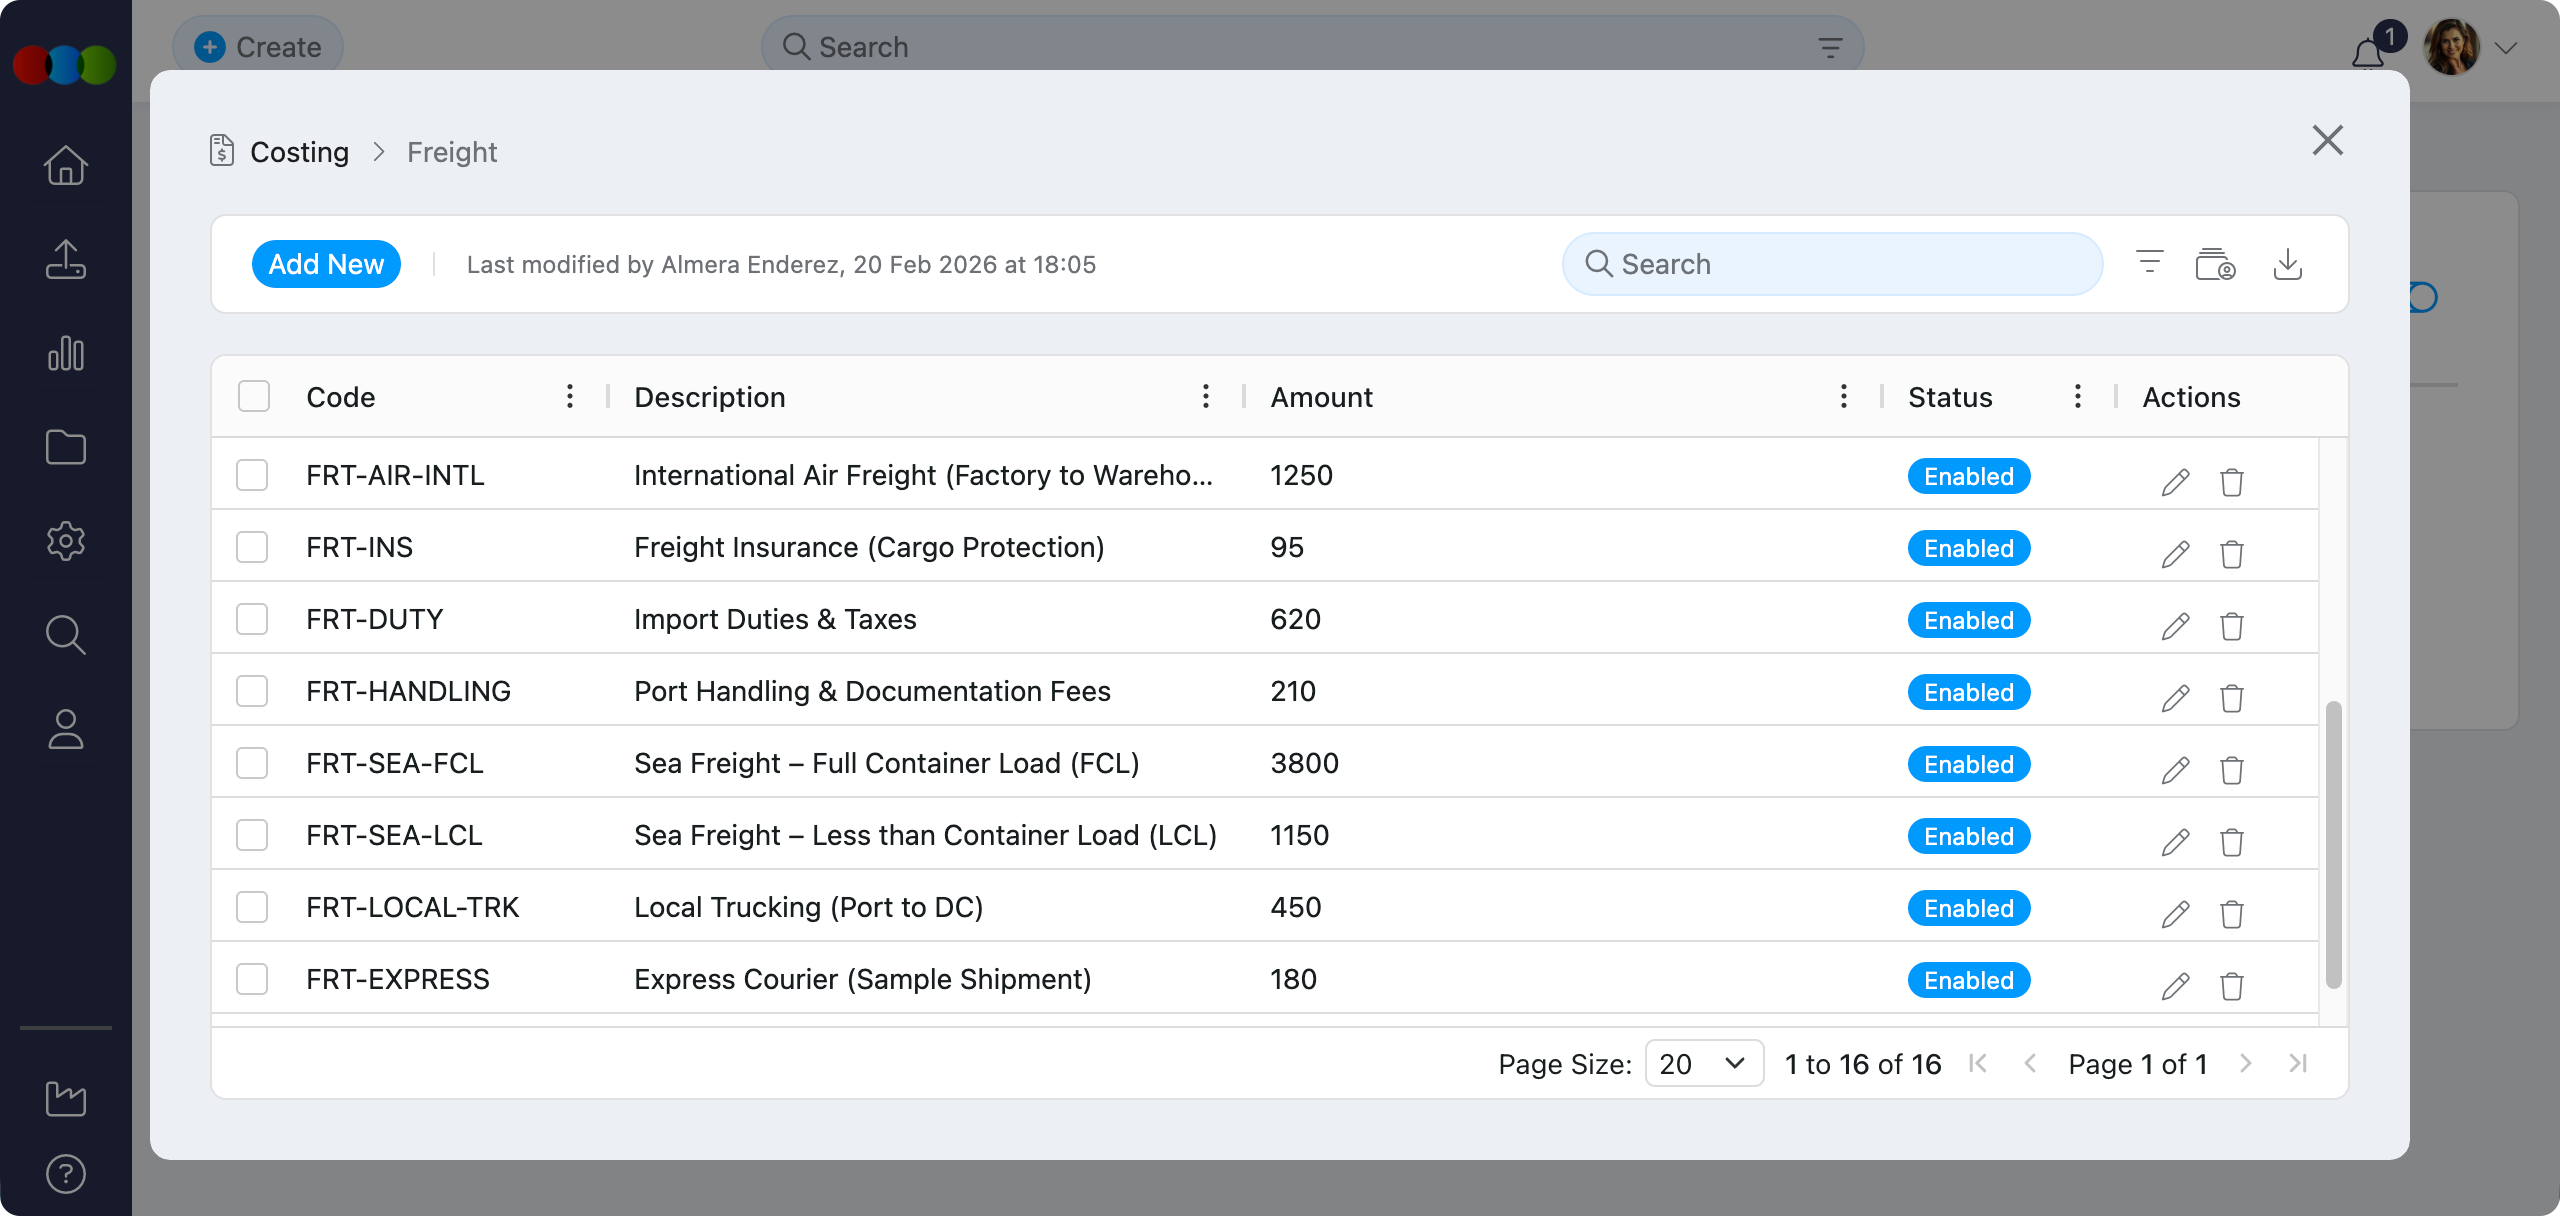Click the column settings icon in toolbar
The height and width of the screenshot is (1216, 2560).
tap(2215, 264)
